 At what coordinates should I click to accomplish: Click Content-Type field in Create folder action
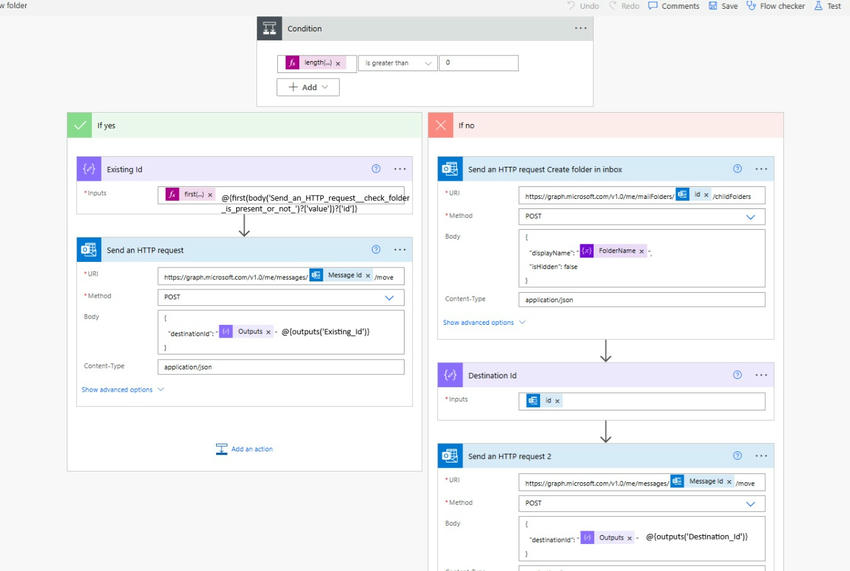pos(642,300)
